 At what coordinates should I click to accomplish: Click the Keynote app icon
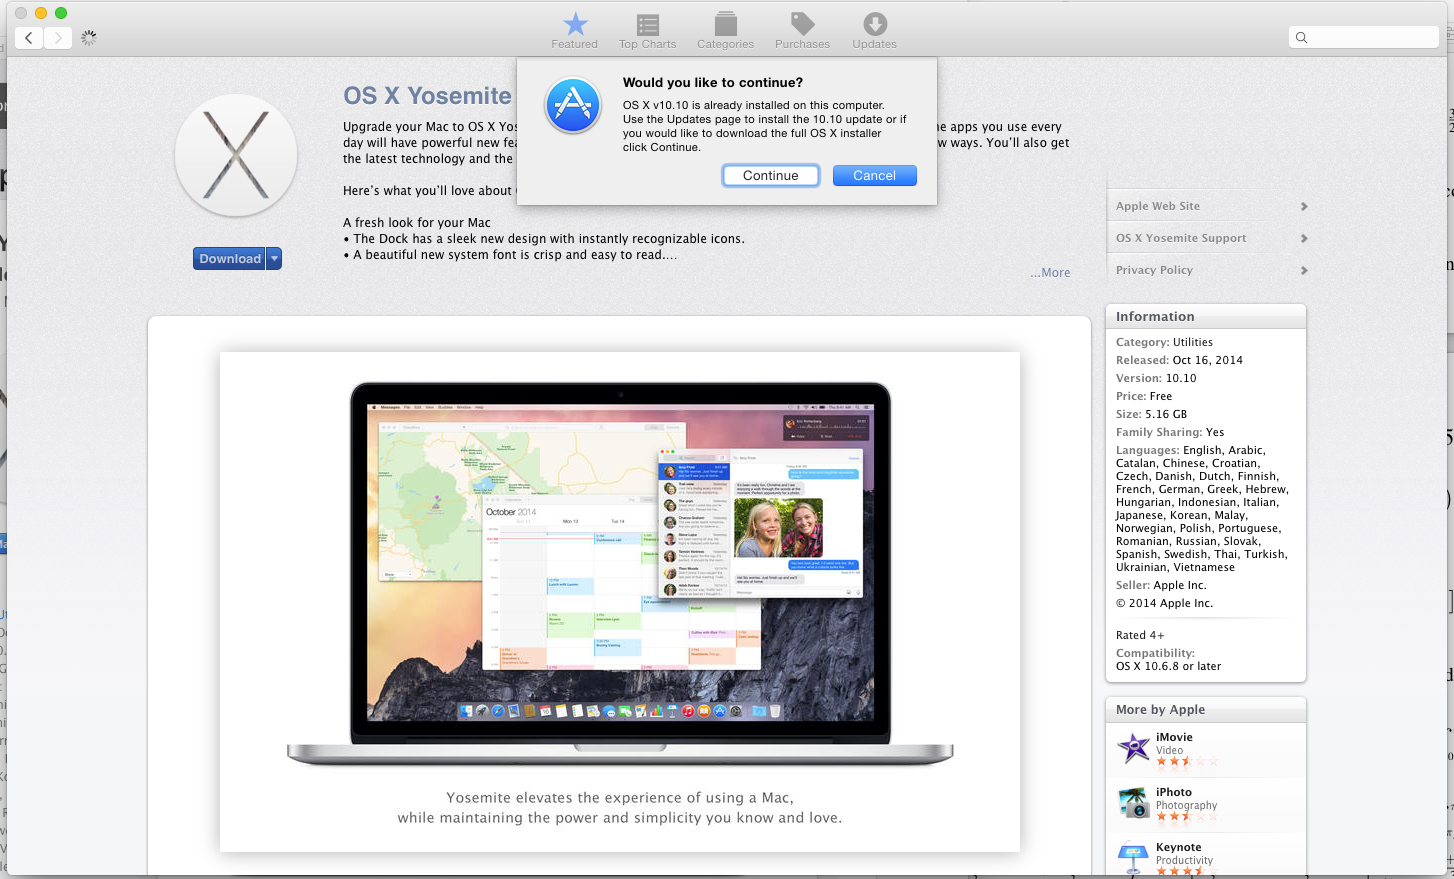point(1133,858)
